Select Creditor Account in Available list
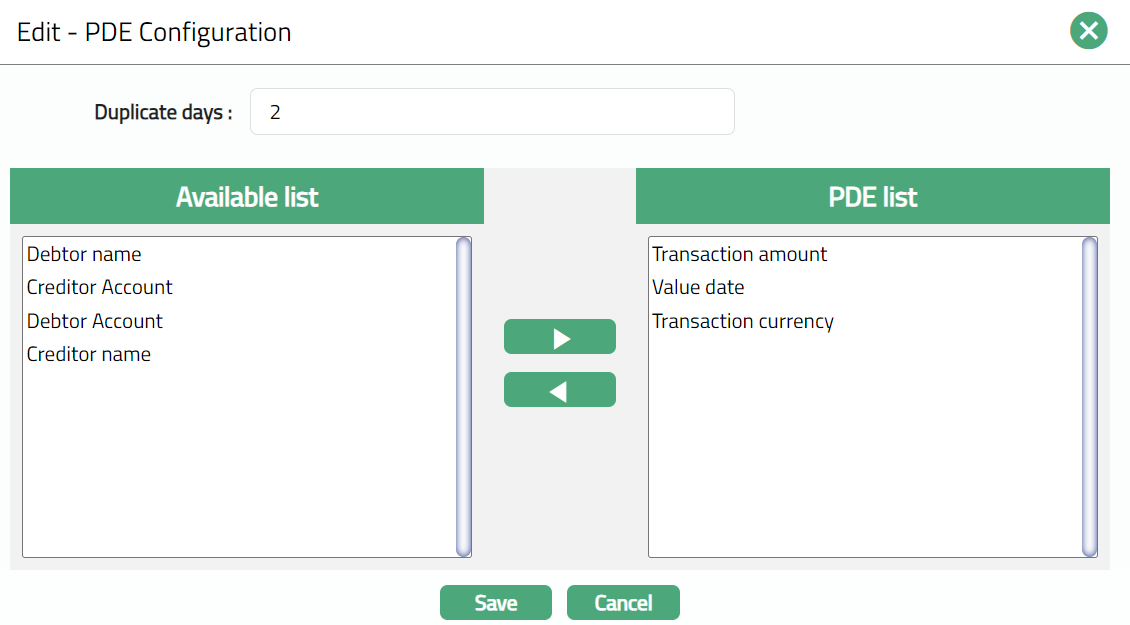This screenshot has height=625, width=1130. [x=100, y=287]
